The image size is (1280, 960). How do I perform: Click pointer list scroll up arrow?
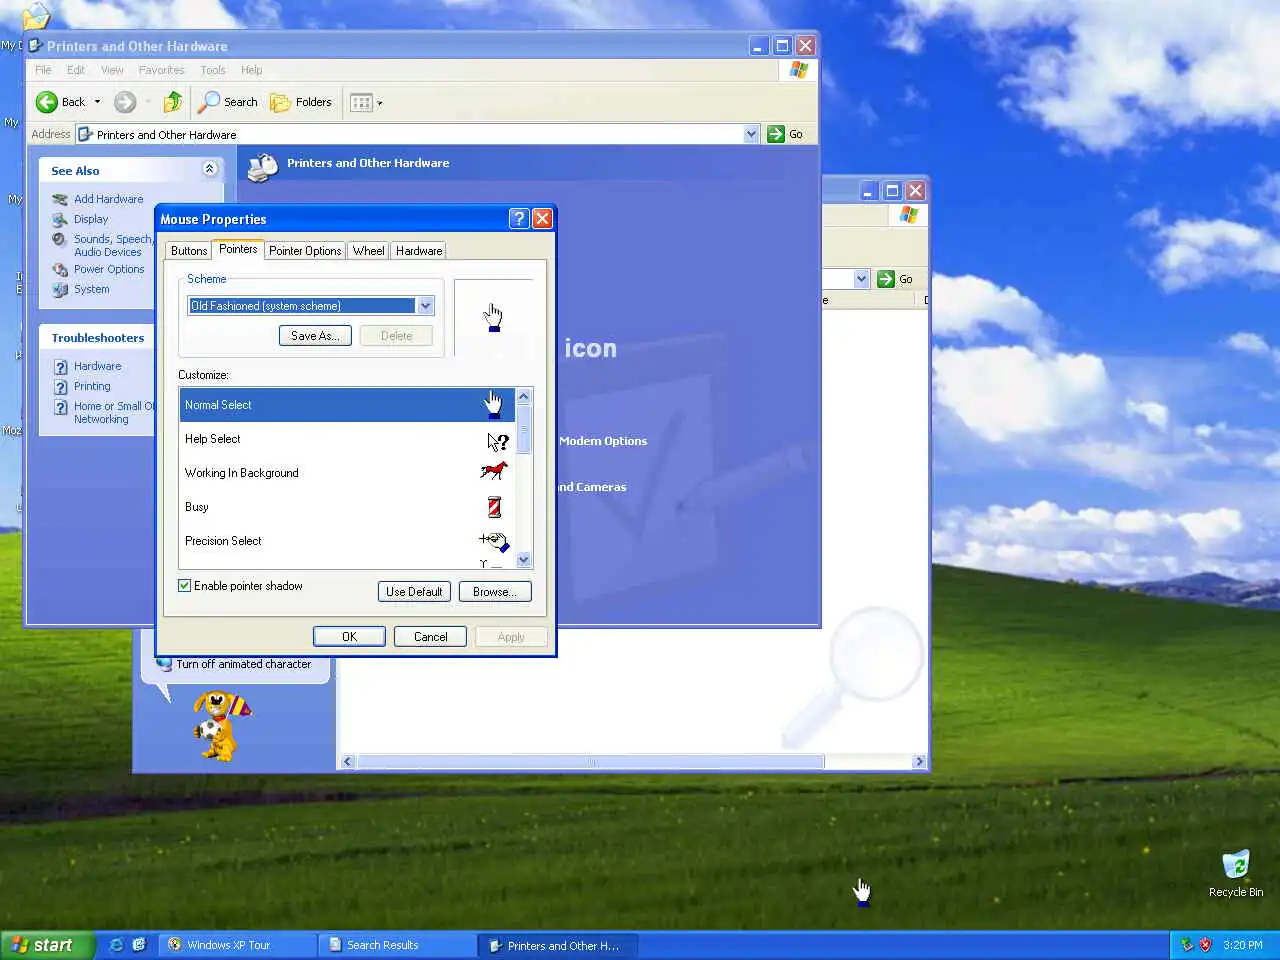pyautogui.click(x=523, y=397)
